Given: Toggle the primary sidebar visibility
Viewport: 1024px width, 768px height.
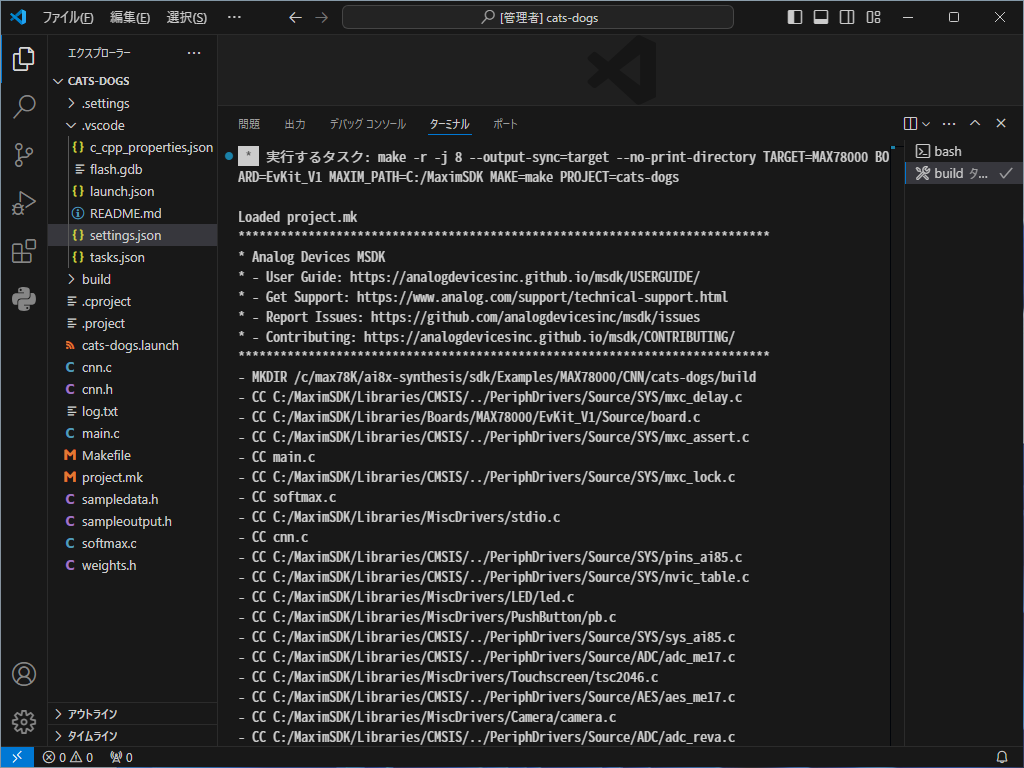Looking at the screenshot, I should point(795,17).
